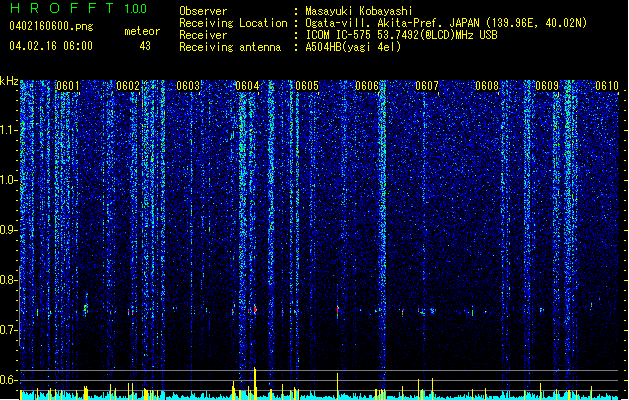Click the 0.9 kHz axis label
The width and height of the screenshot is (629, 400).
[9, 230]
